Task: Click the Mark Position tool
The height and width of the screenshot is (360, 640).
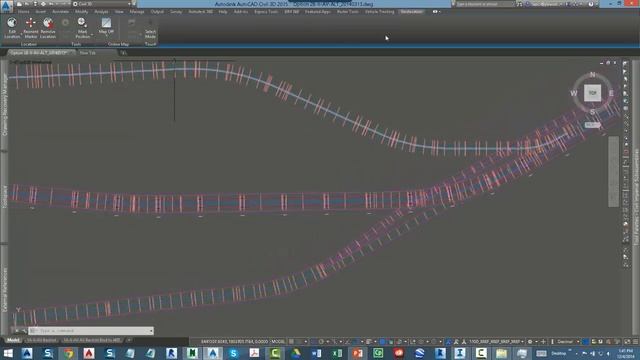Action: (x=82, y=28)
